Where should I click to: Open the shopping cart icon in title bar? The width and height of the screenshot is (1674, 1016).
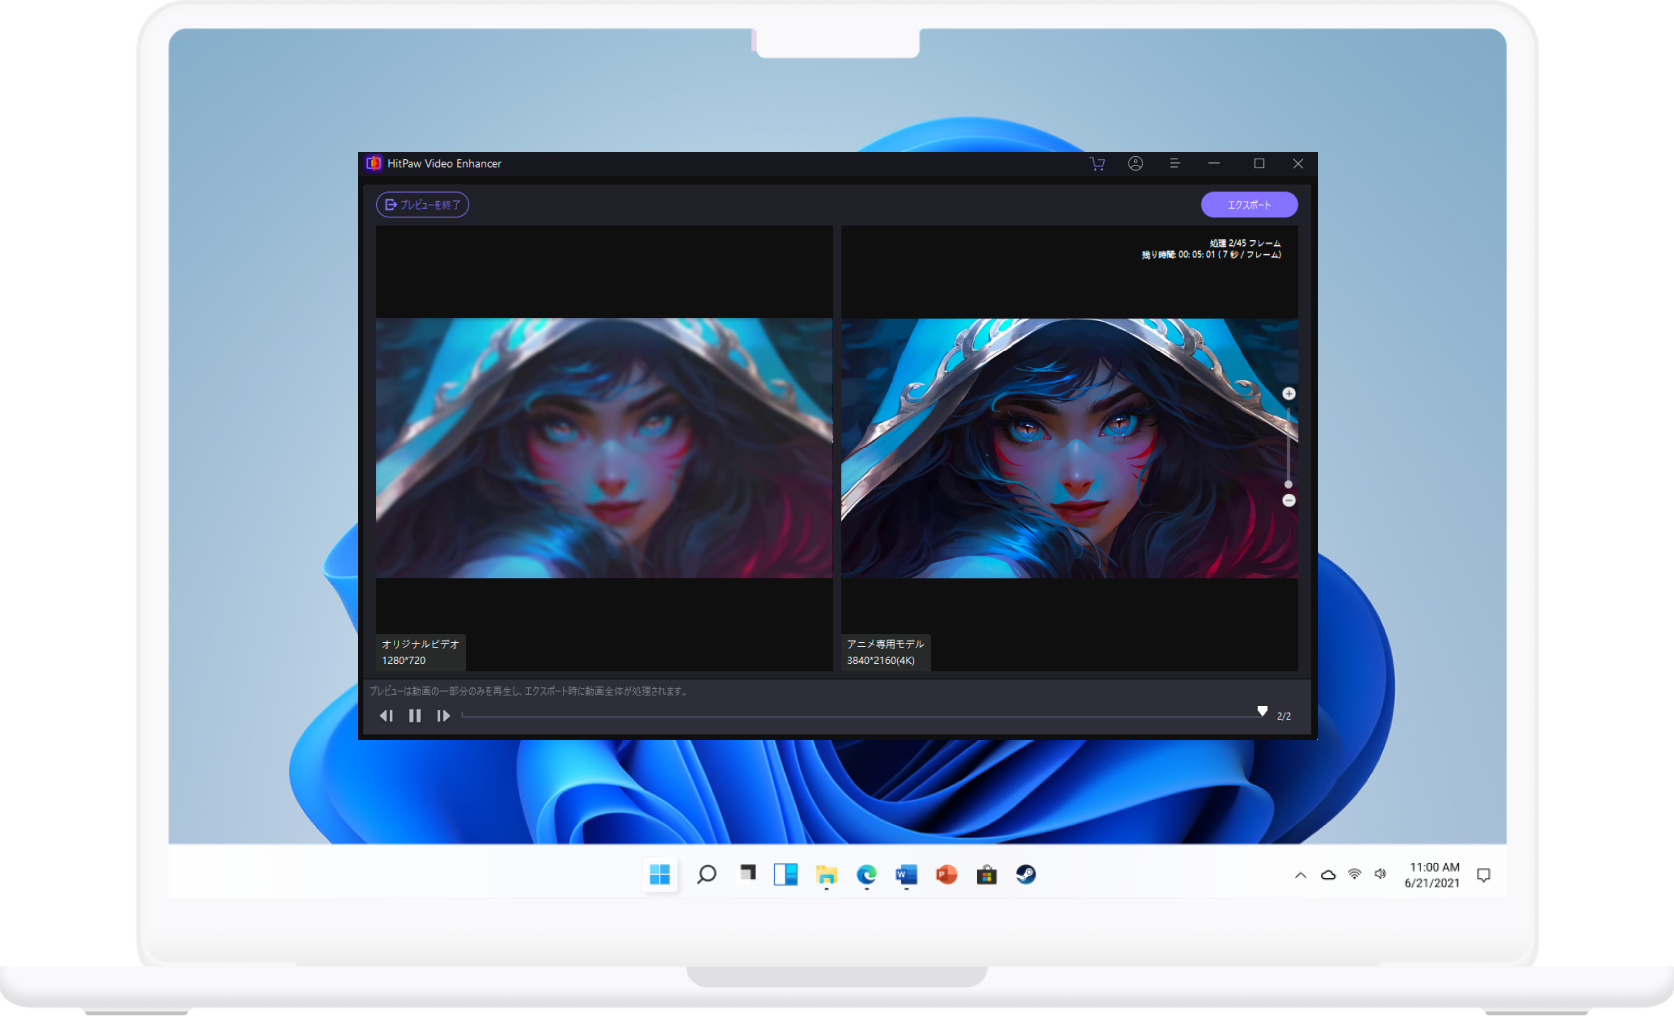[x=1097, y=164]
